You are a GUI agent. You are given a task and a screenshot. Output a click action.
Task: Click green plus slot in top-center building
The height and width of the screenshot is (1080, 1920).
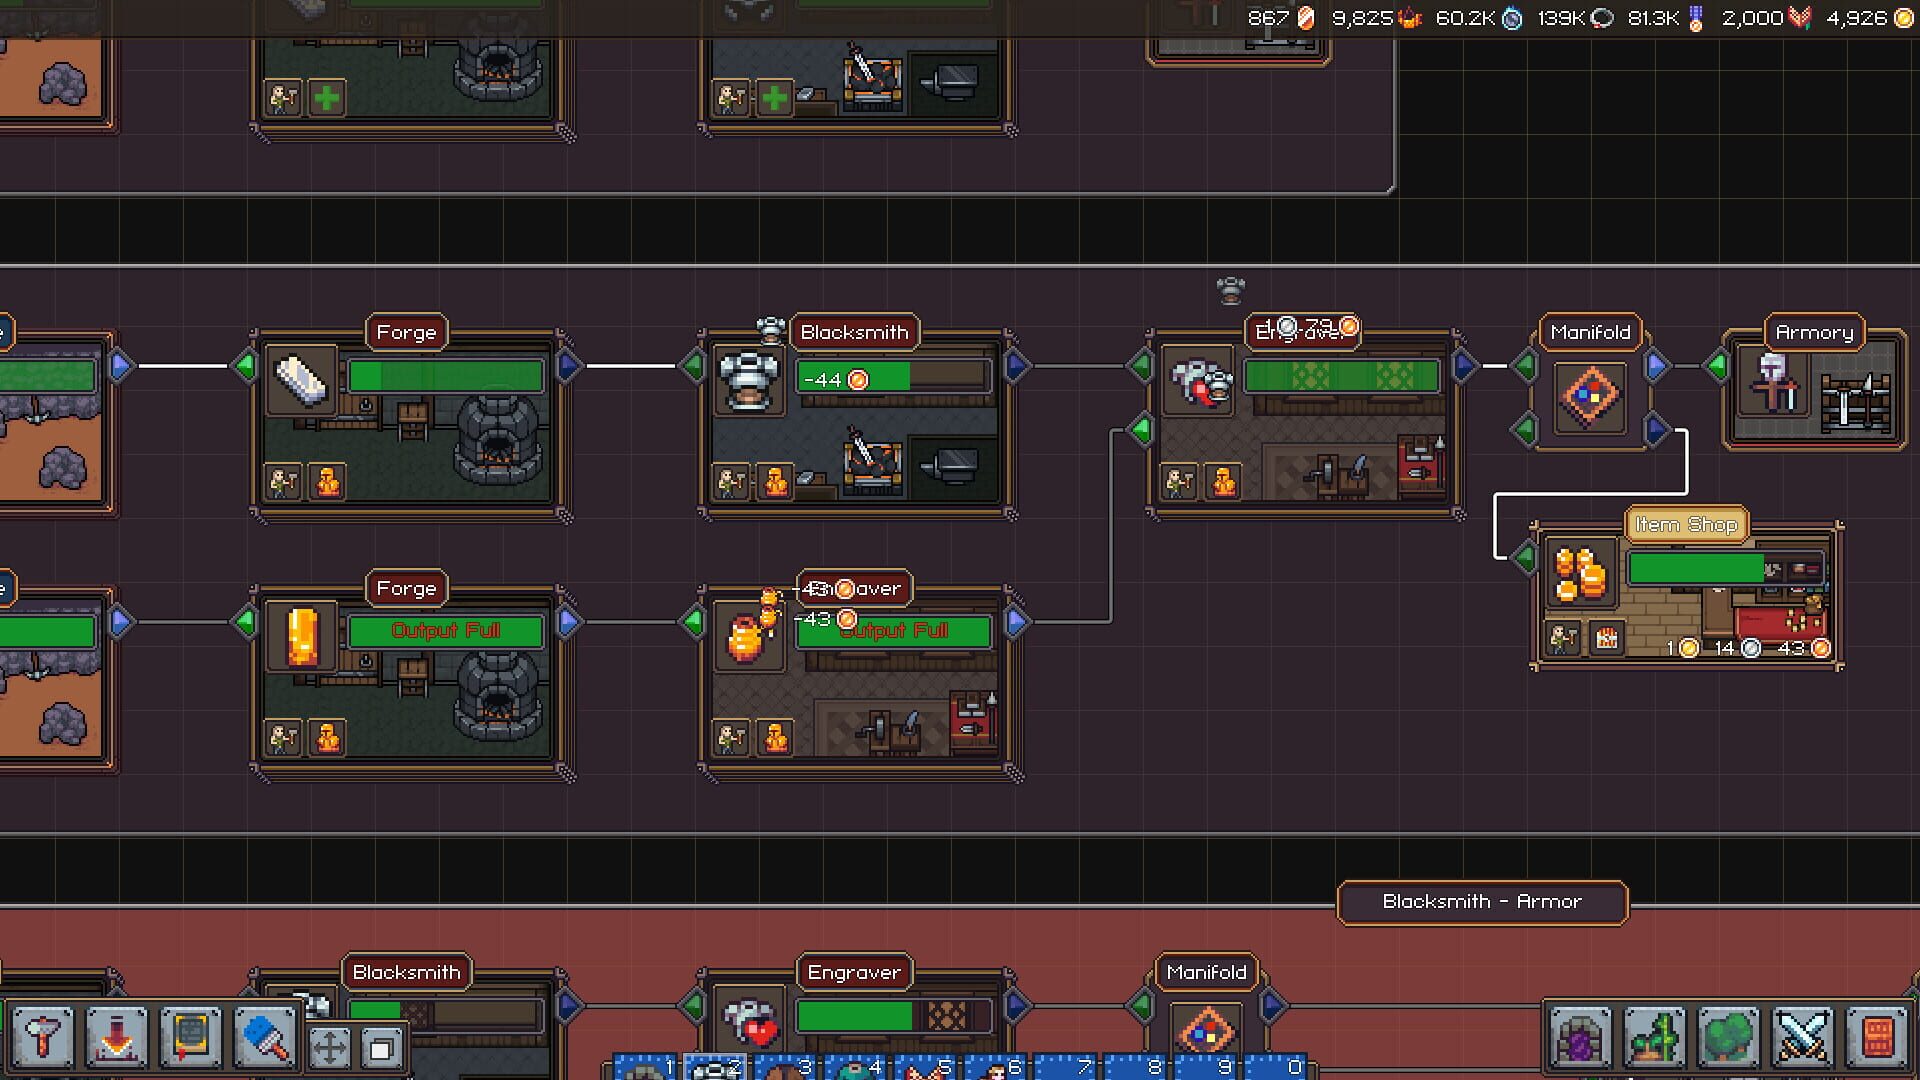click(x=775, y=98)
